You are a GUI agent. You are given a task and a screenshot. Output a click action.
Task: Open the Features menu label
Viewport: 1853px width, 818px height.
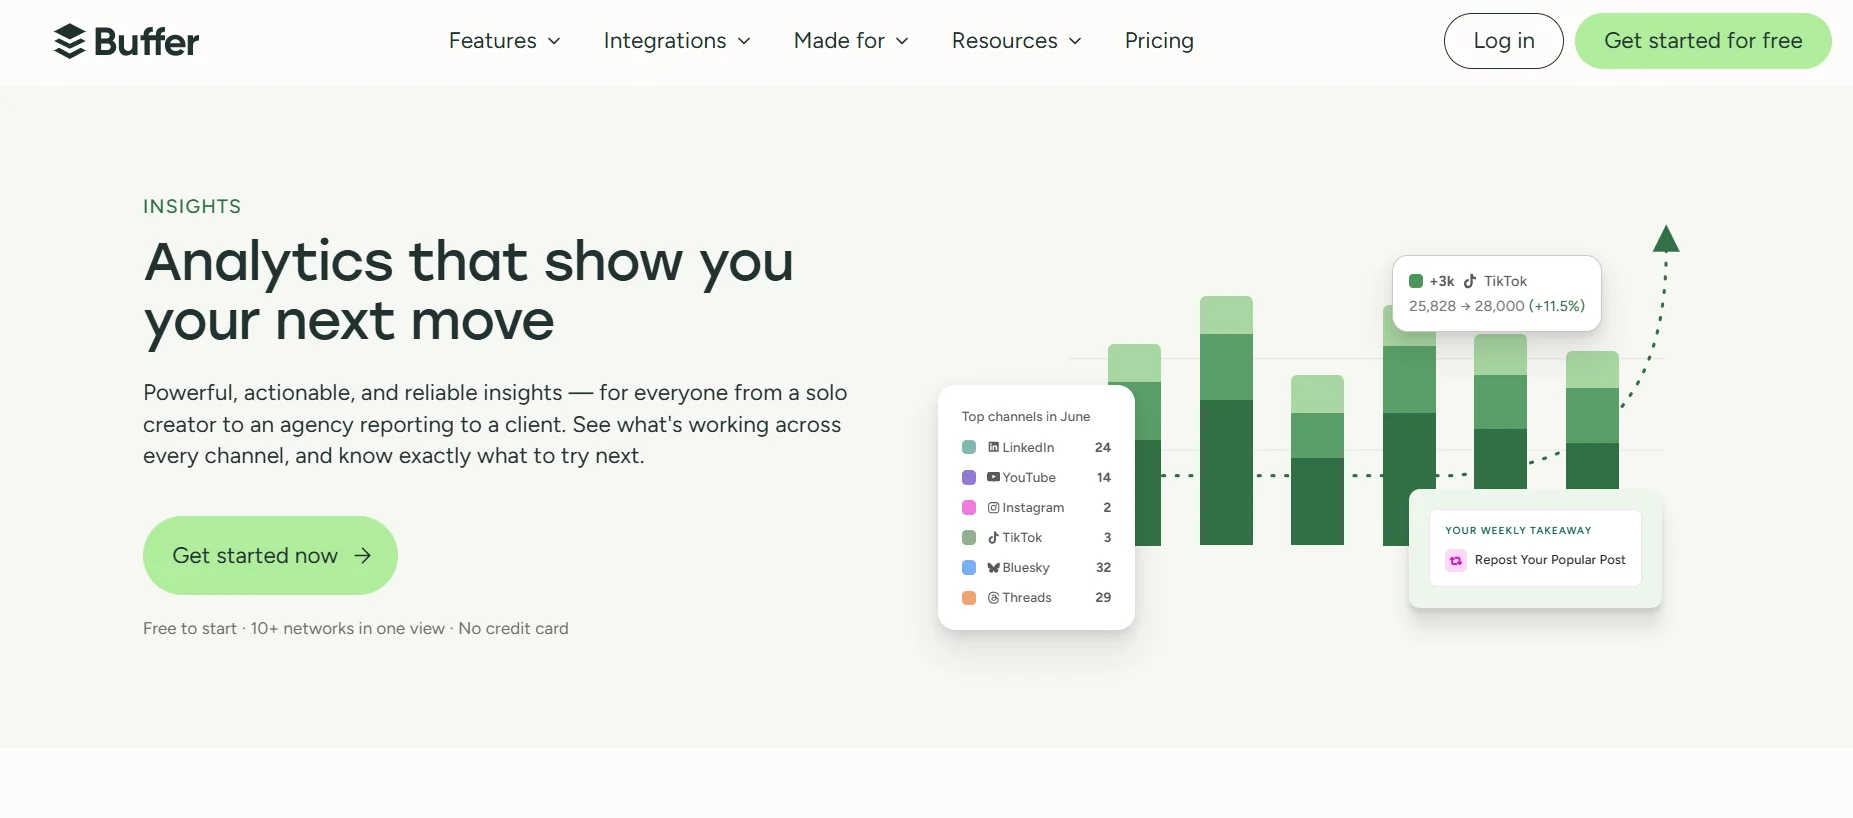[493, 41]
